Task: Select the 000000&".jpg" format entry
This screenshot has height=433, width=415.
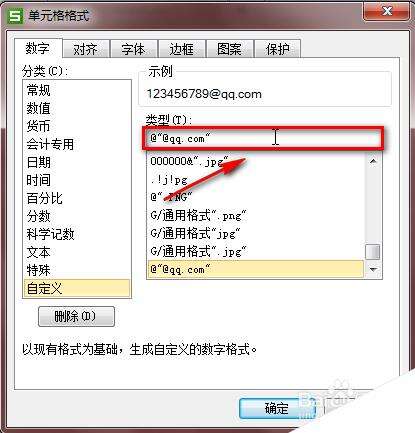Action: pos(256,161)
